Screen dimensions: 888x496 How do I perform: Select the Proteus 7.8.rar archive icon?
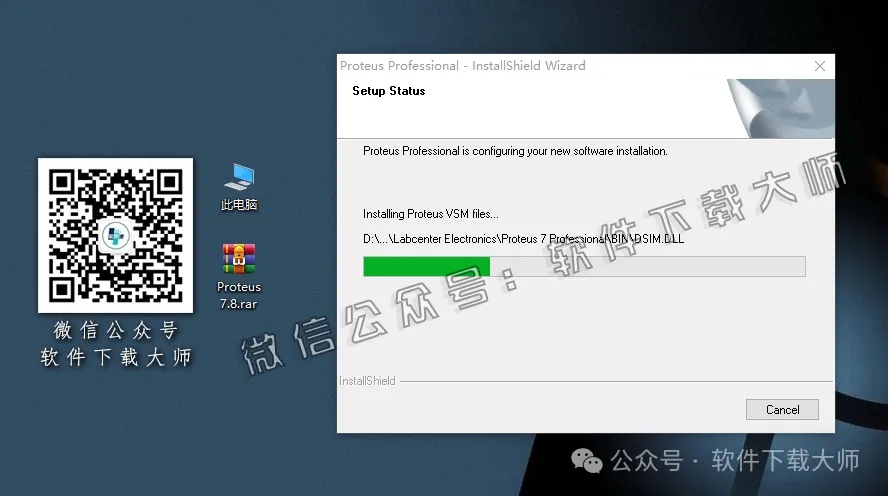coord(239,258)
